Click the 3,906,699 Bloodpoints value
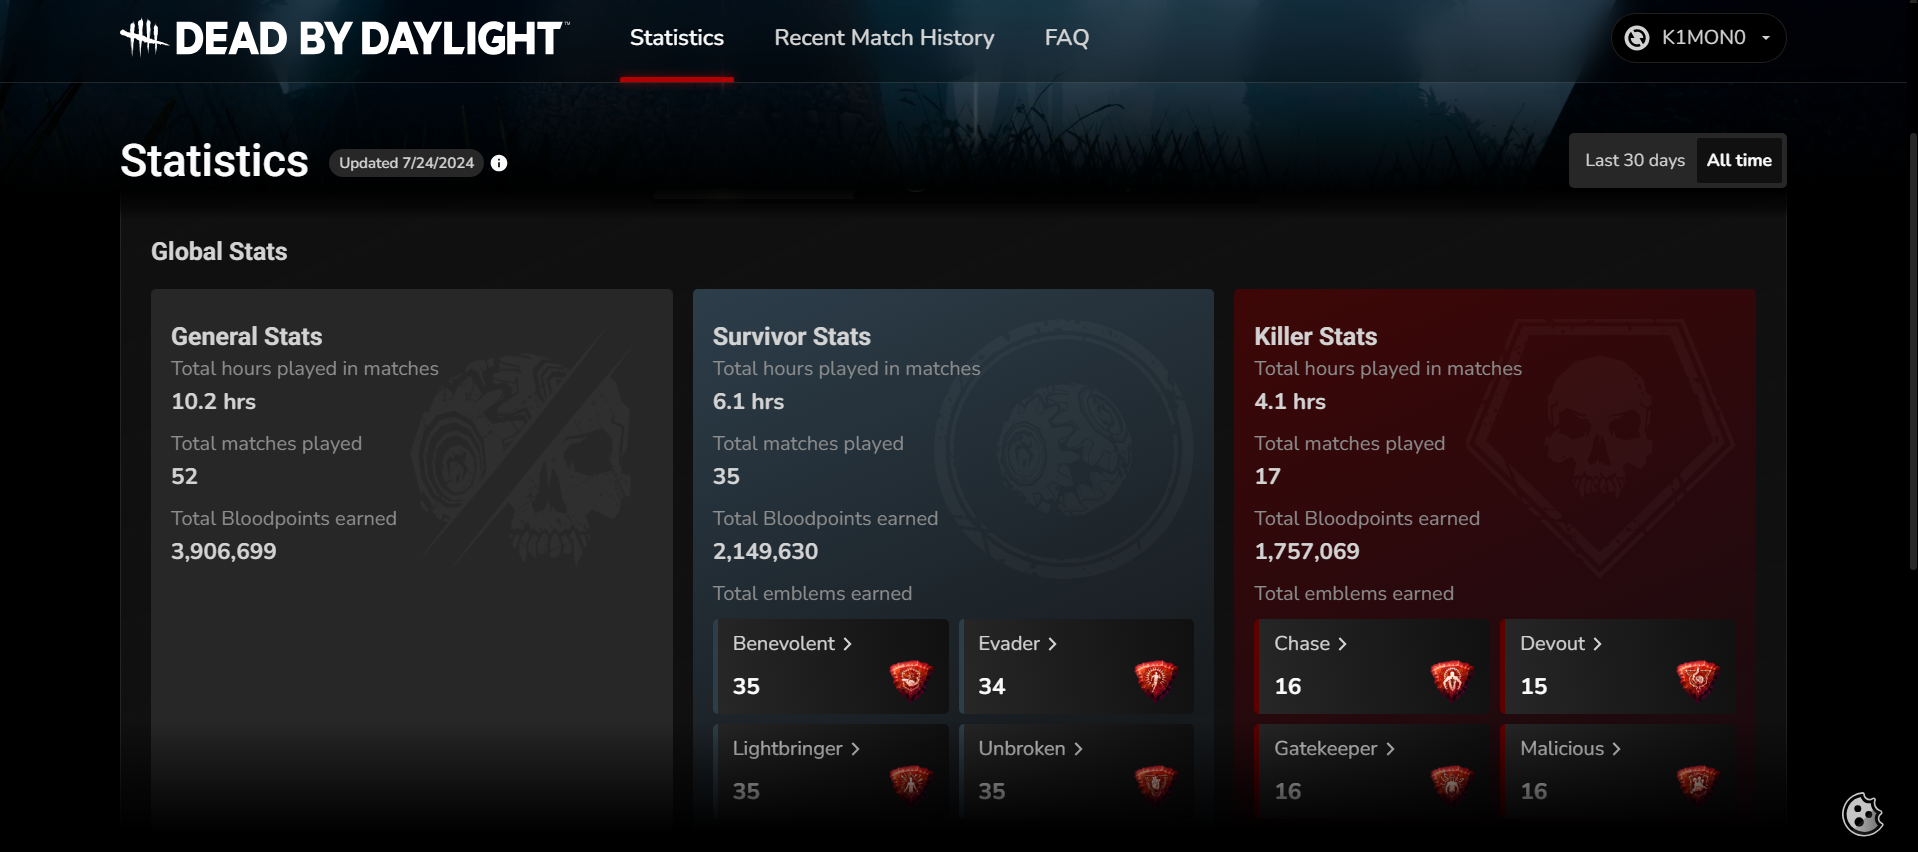The width and height of the screenshot is (1918, 852). tap(223, 552)
